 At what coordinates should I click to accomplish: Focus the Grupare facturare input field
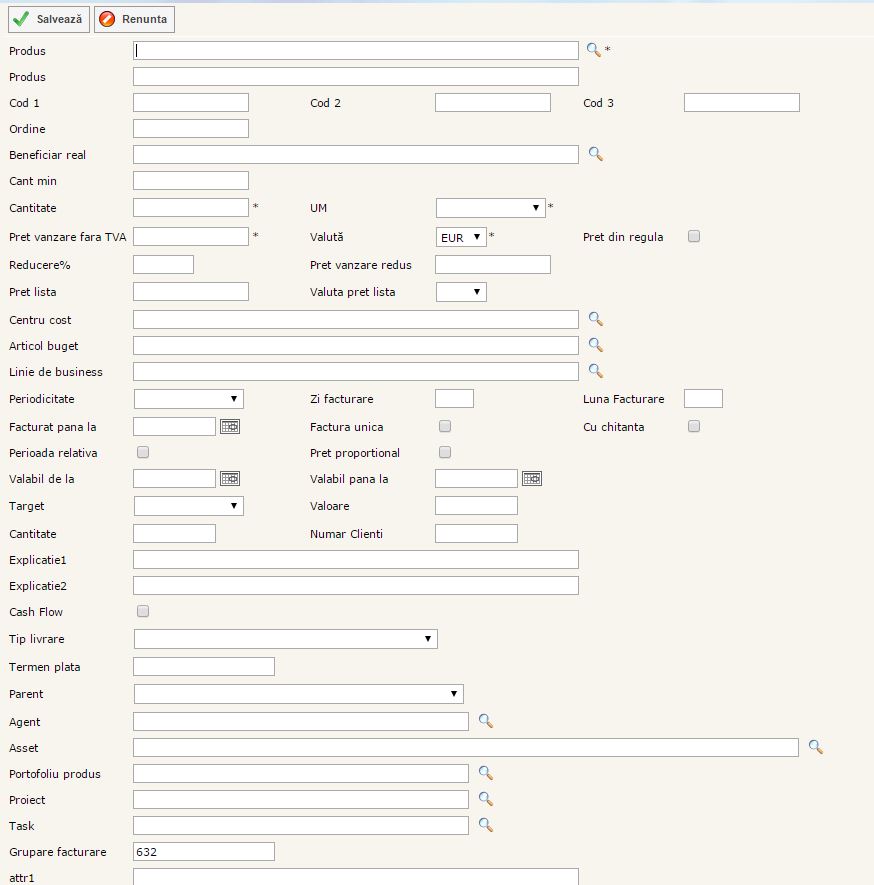tap(203, 852)
